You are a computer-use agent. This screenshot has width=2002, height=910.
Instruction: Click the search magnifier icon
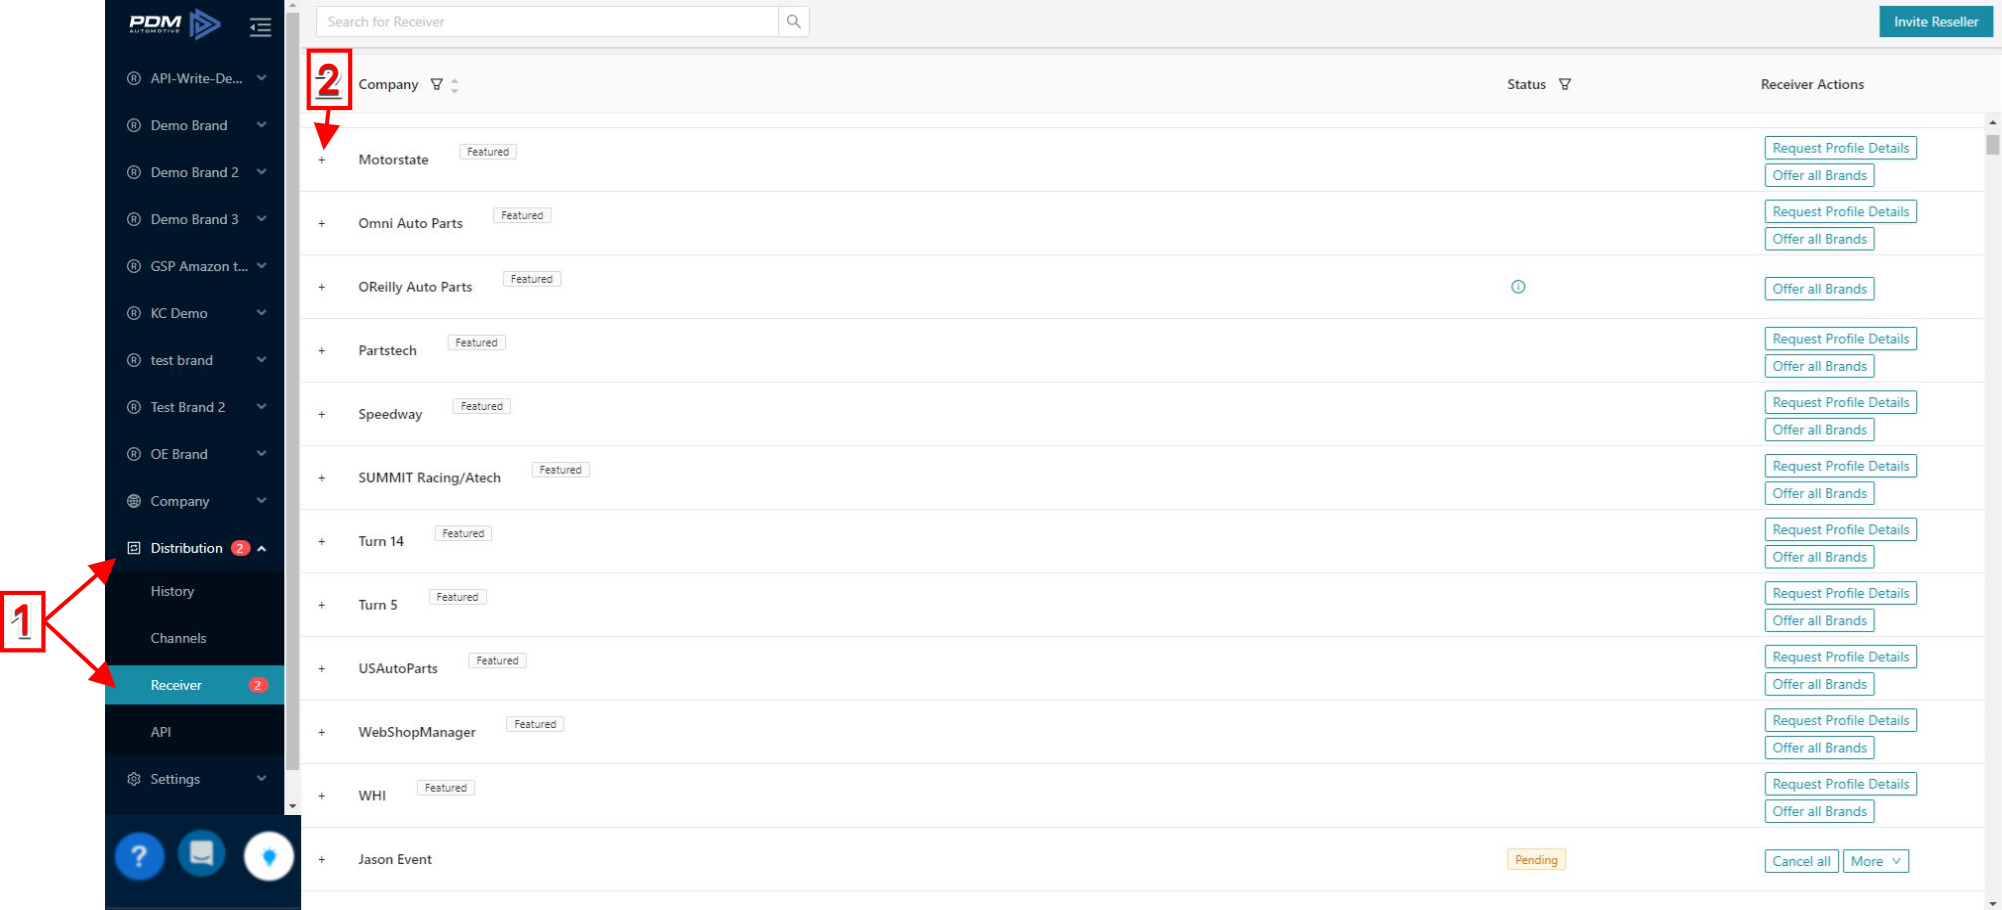[794, 21]
